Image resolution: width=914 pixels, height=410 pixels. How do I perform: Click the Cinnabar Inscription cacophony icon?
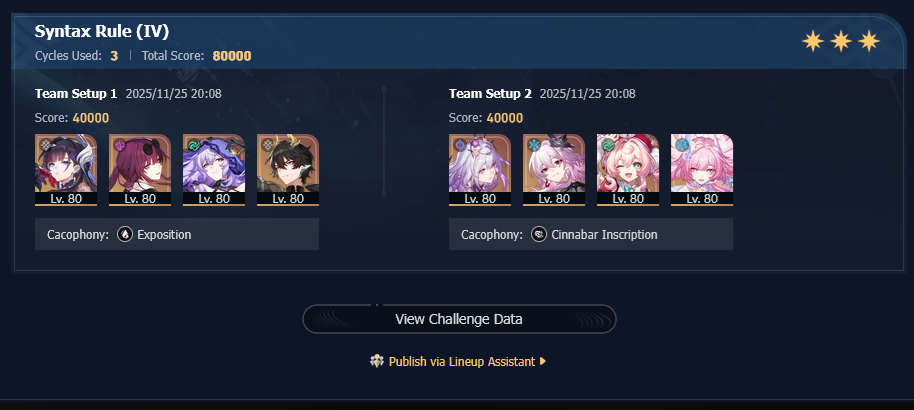(539, 234)
